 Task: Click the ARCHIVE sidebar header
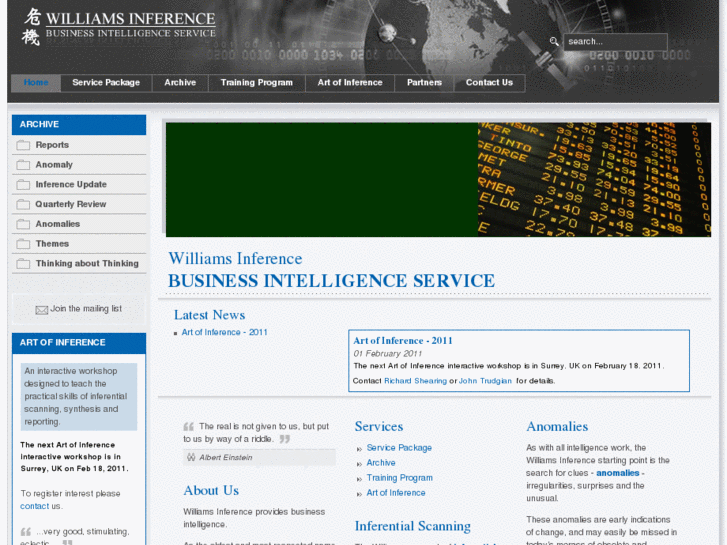(79, 125)
